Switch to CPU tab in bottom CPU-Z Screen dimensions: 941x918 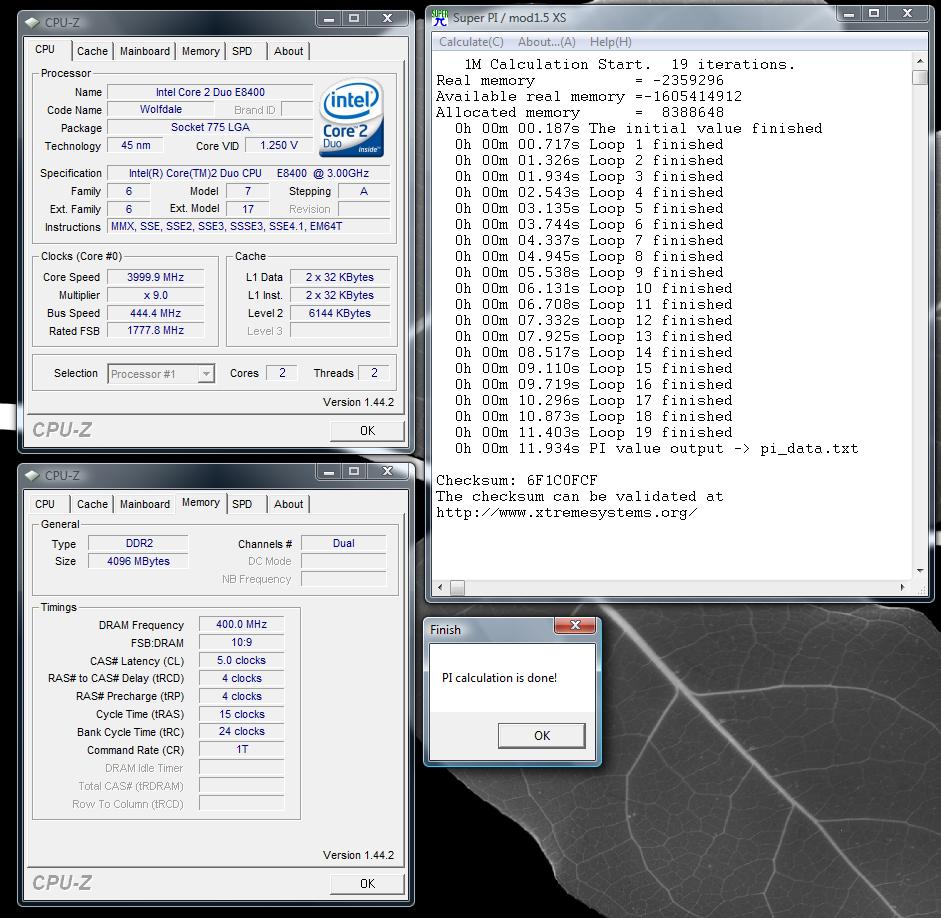click(45, 505)
